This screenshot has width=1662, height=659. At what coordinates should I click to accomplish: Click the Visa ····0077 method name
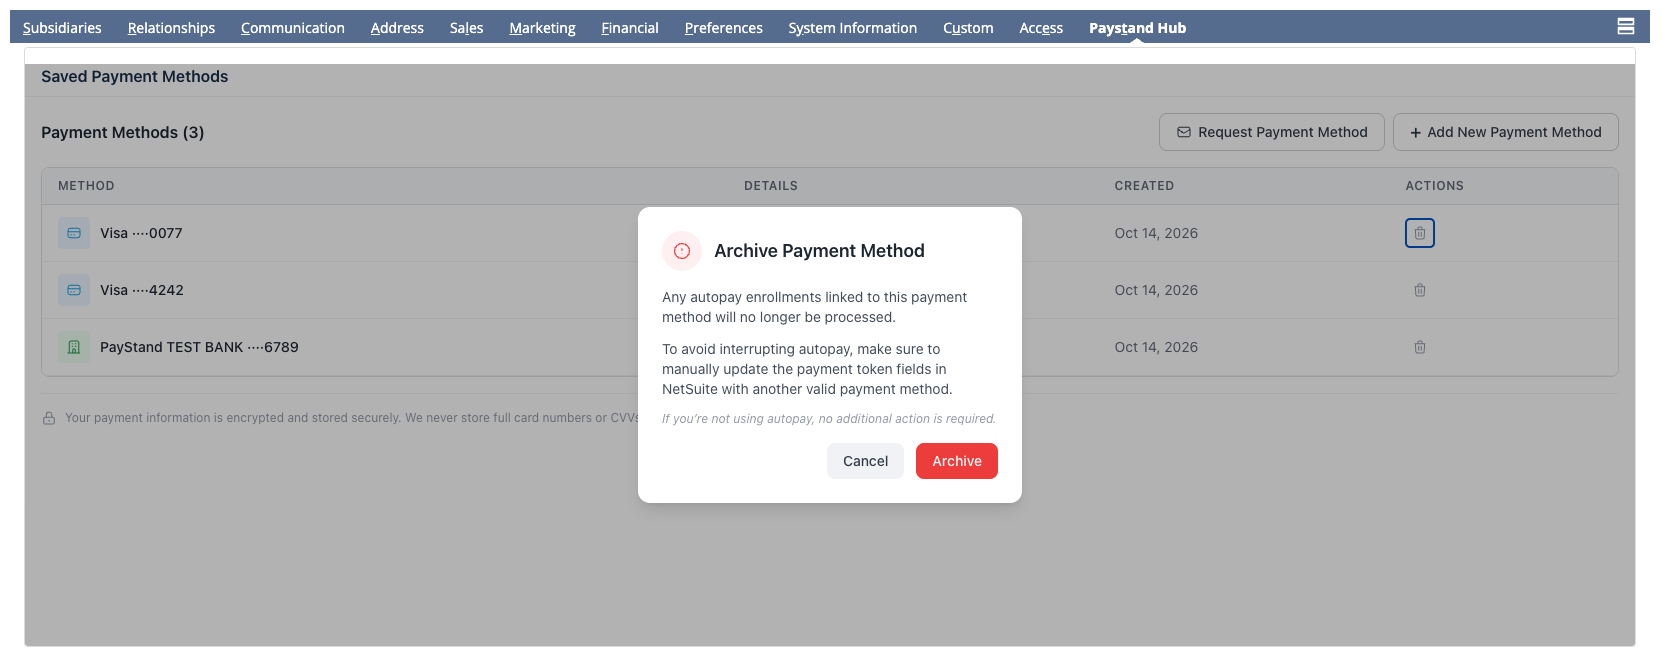(x=141, y=233)
